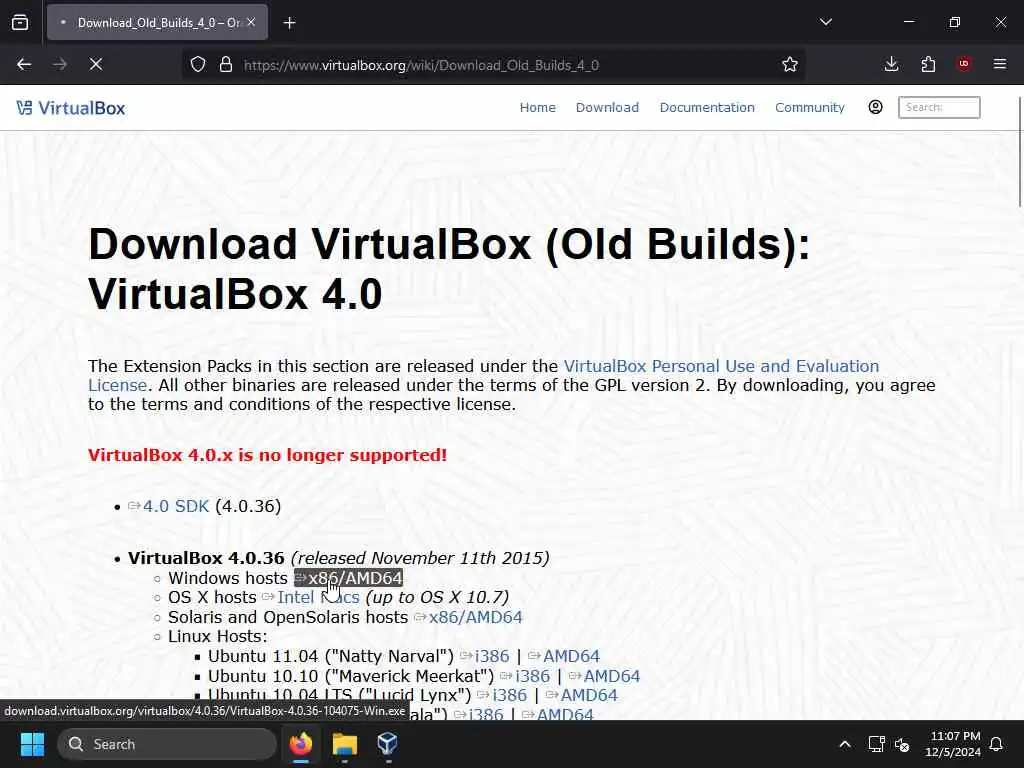Screen dimensions: 1024x768
Task: Stop page loading with the X button
Action: point(95,64)
